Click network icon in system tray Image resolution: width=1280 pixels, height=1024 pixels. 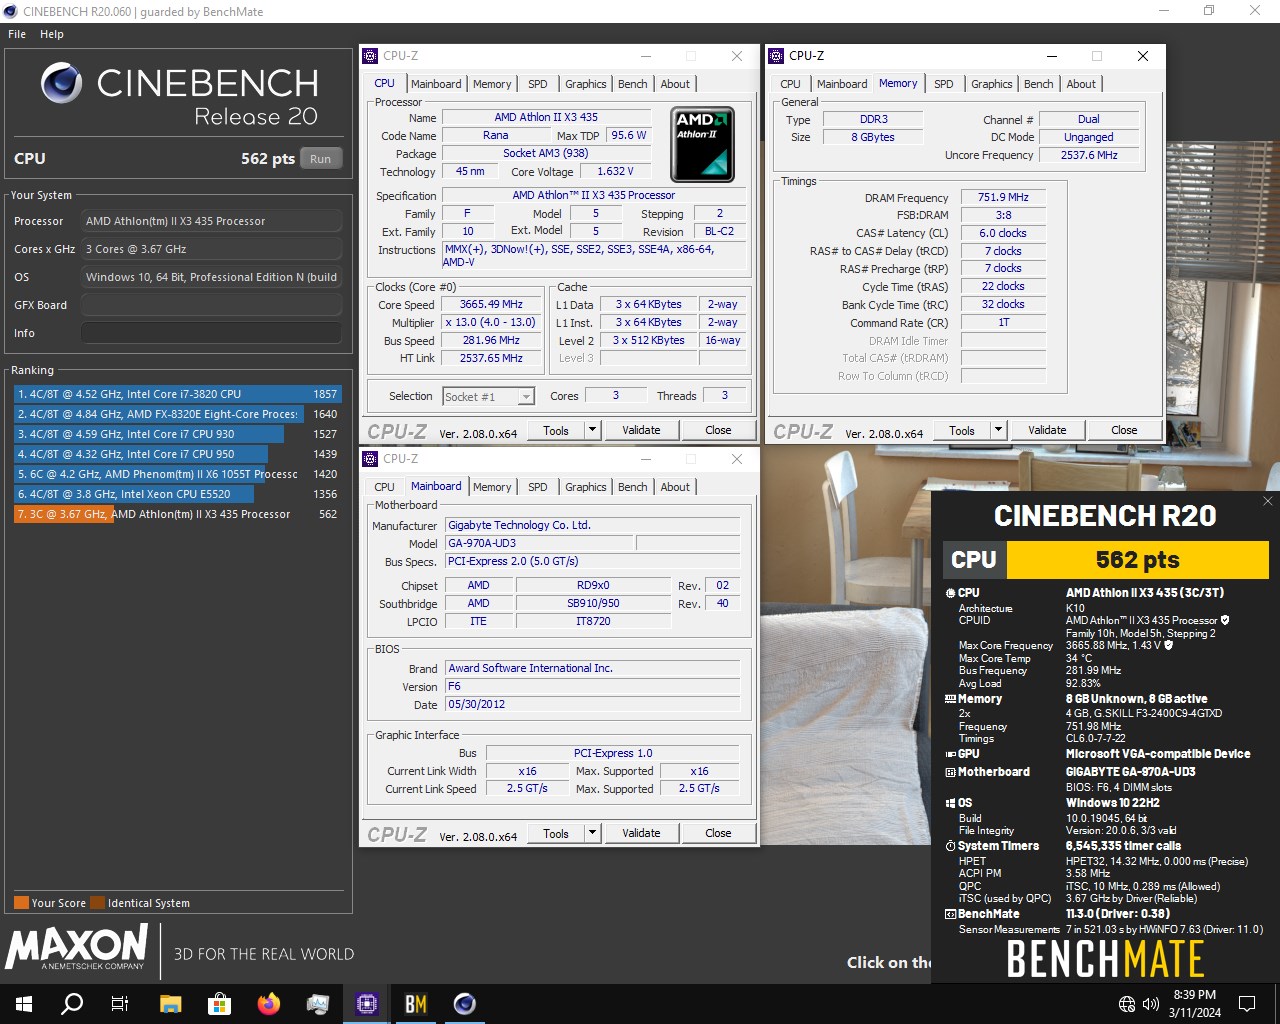1127,1004
